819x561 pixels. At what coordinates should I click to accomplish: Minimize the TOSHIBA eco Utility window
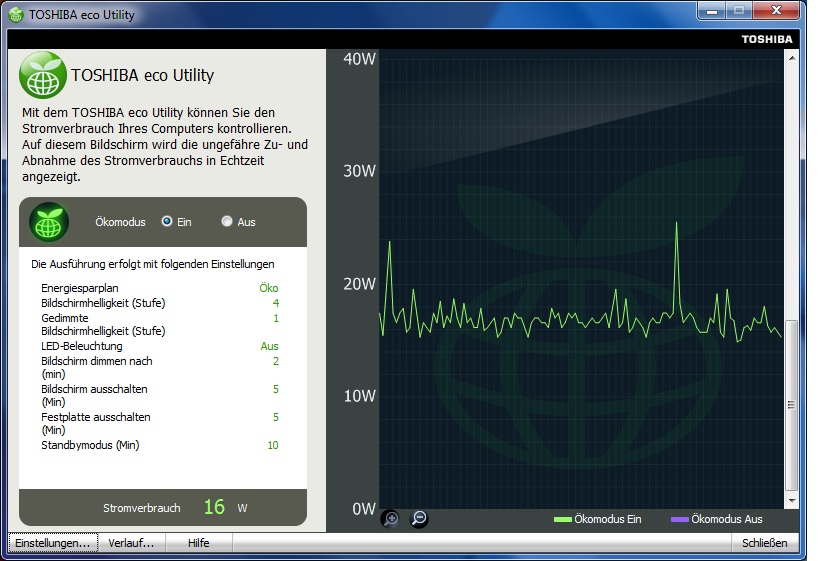pyautogui.click(x=711, y=10)
